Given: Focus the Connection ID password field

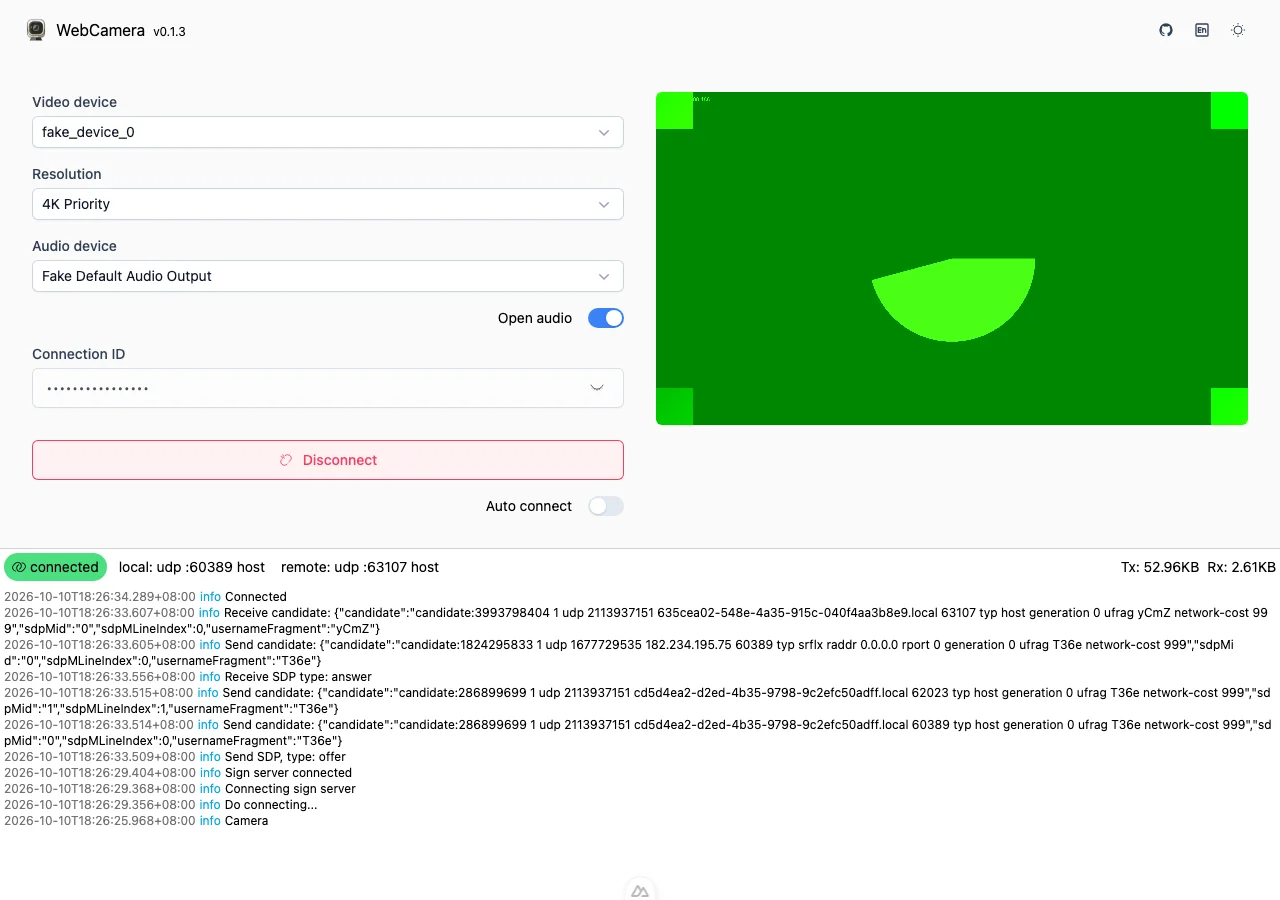Looking at the screenshot, I should click(328, 388).
